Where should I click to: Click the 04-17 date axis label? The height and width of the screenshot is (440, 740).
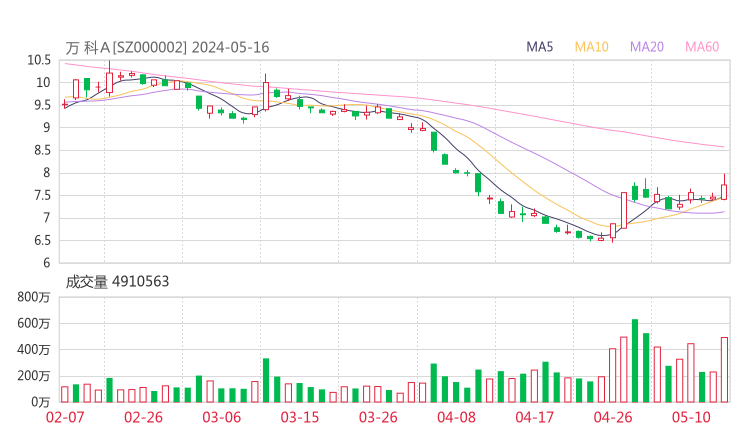535,417
